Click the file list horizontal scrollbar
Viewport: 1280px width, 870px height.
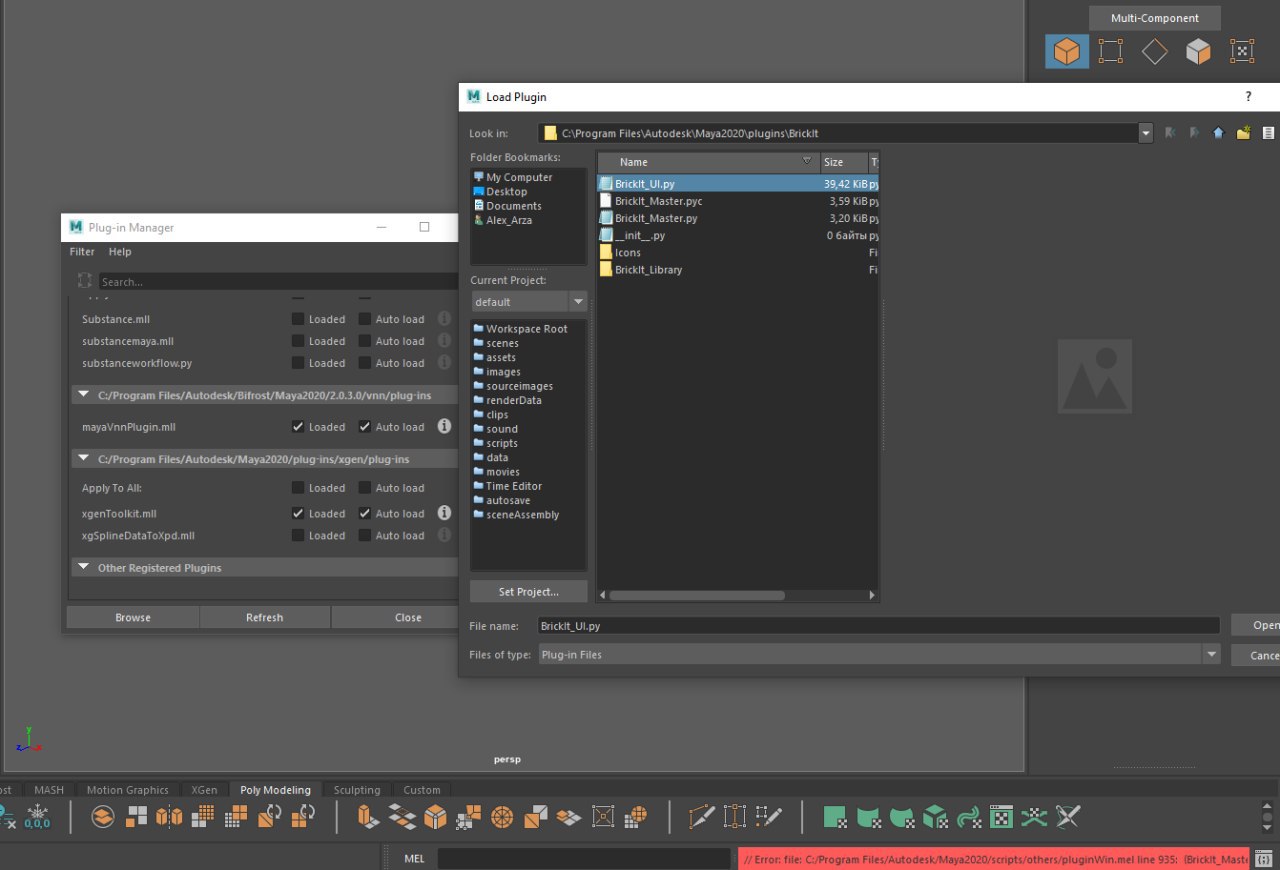click(697, 594)
